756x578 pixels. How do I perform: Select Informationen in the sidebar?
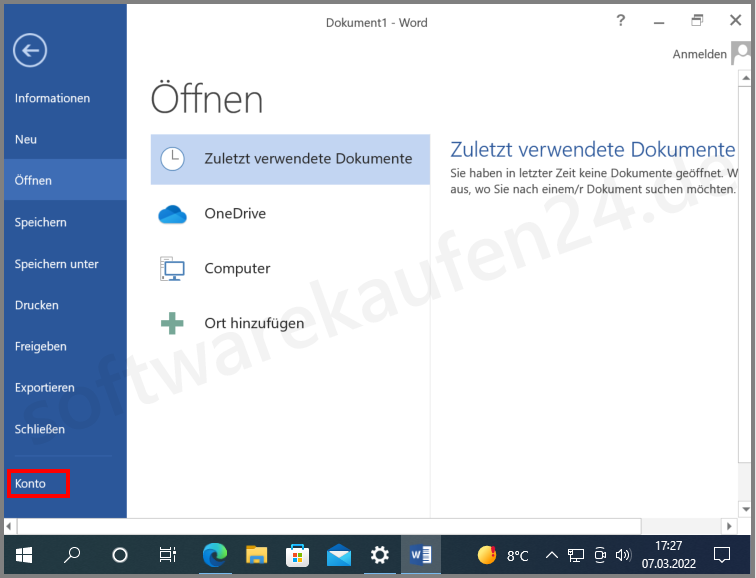tap(52, 98)
